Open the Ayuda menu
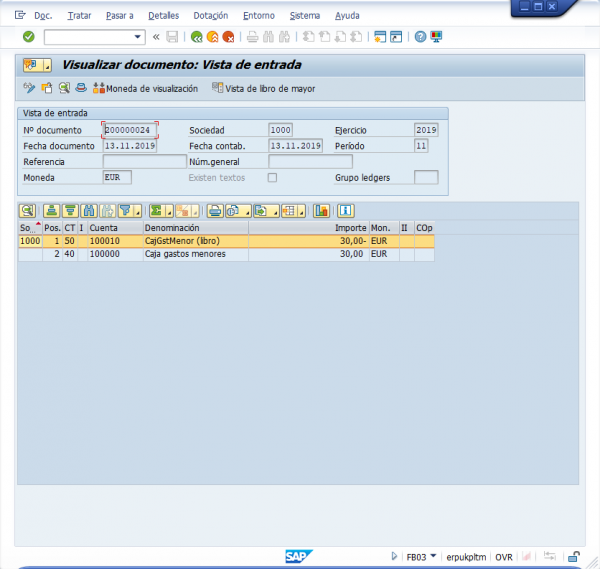 coord(347,16)
